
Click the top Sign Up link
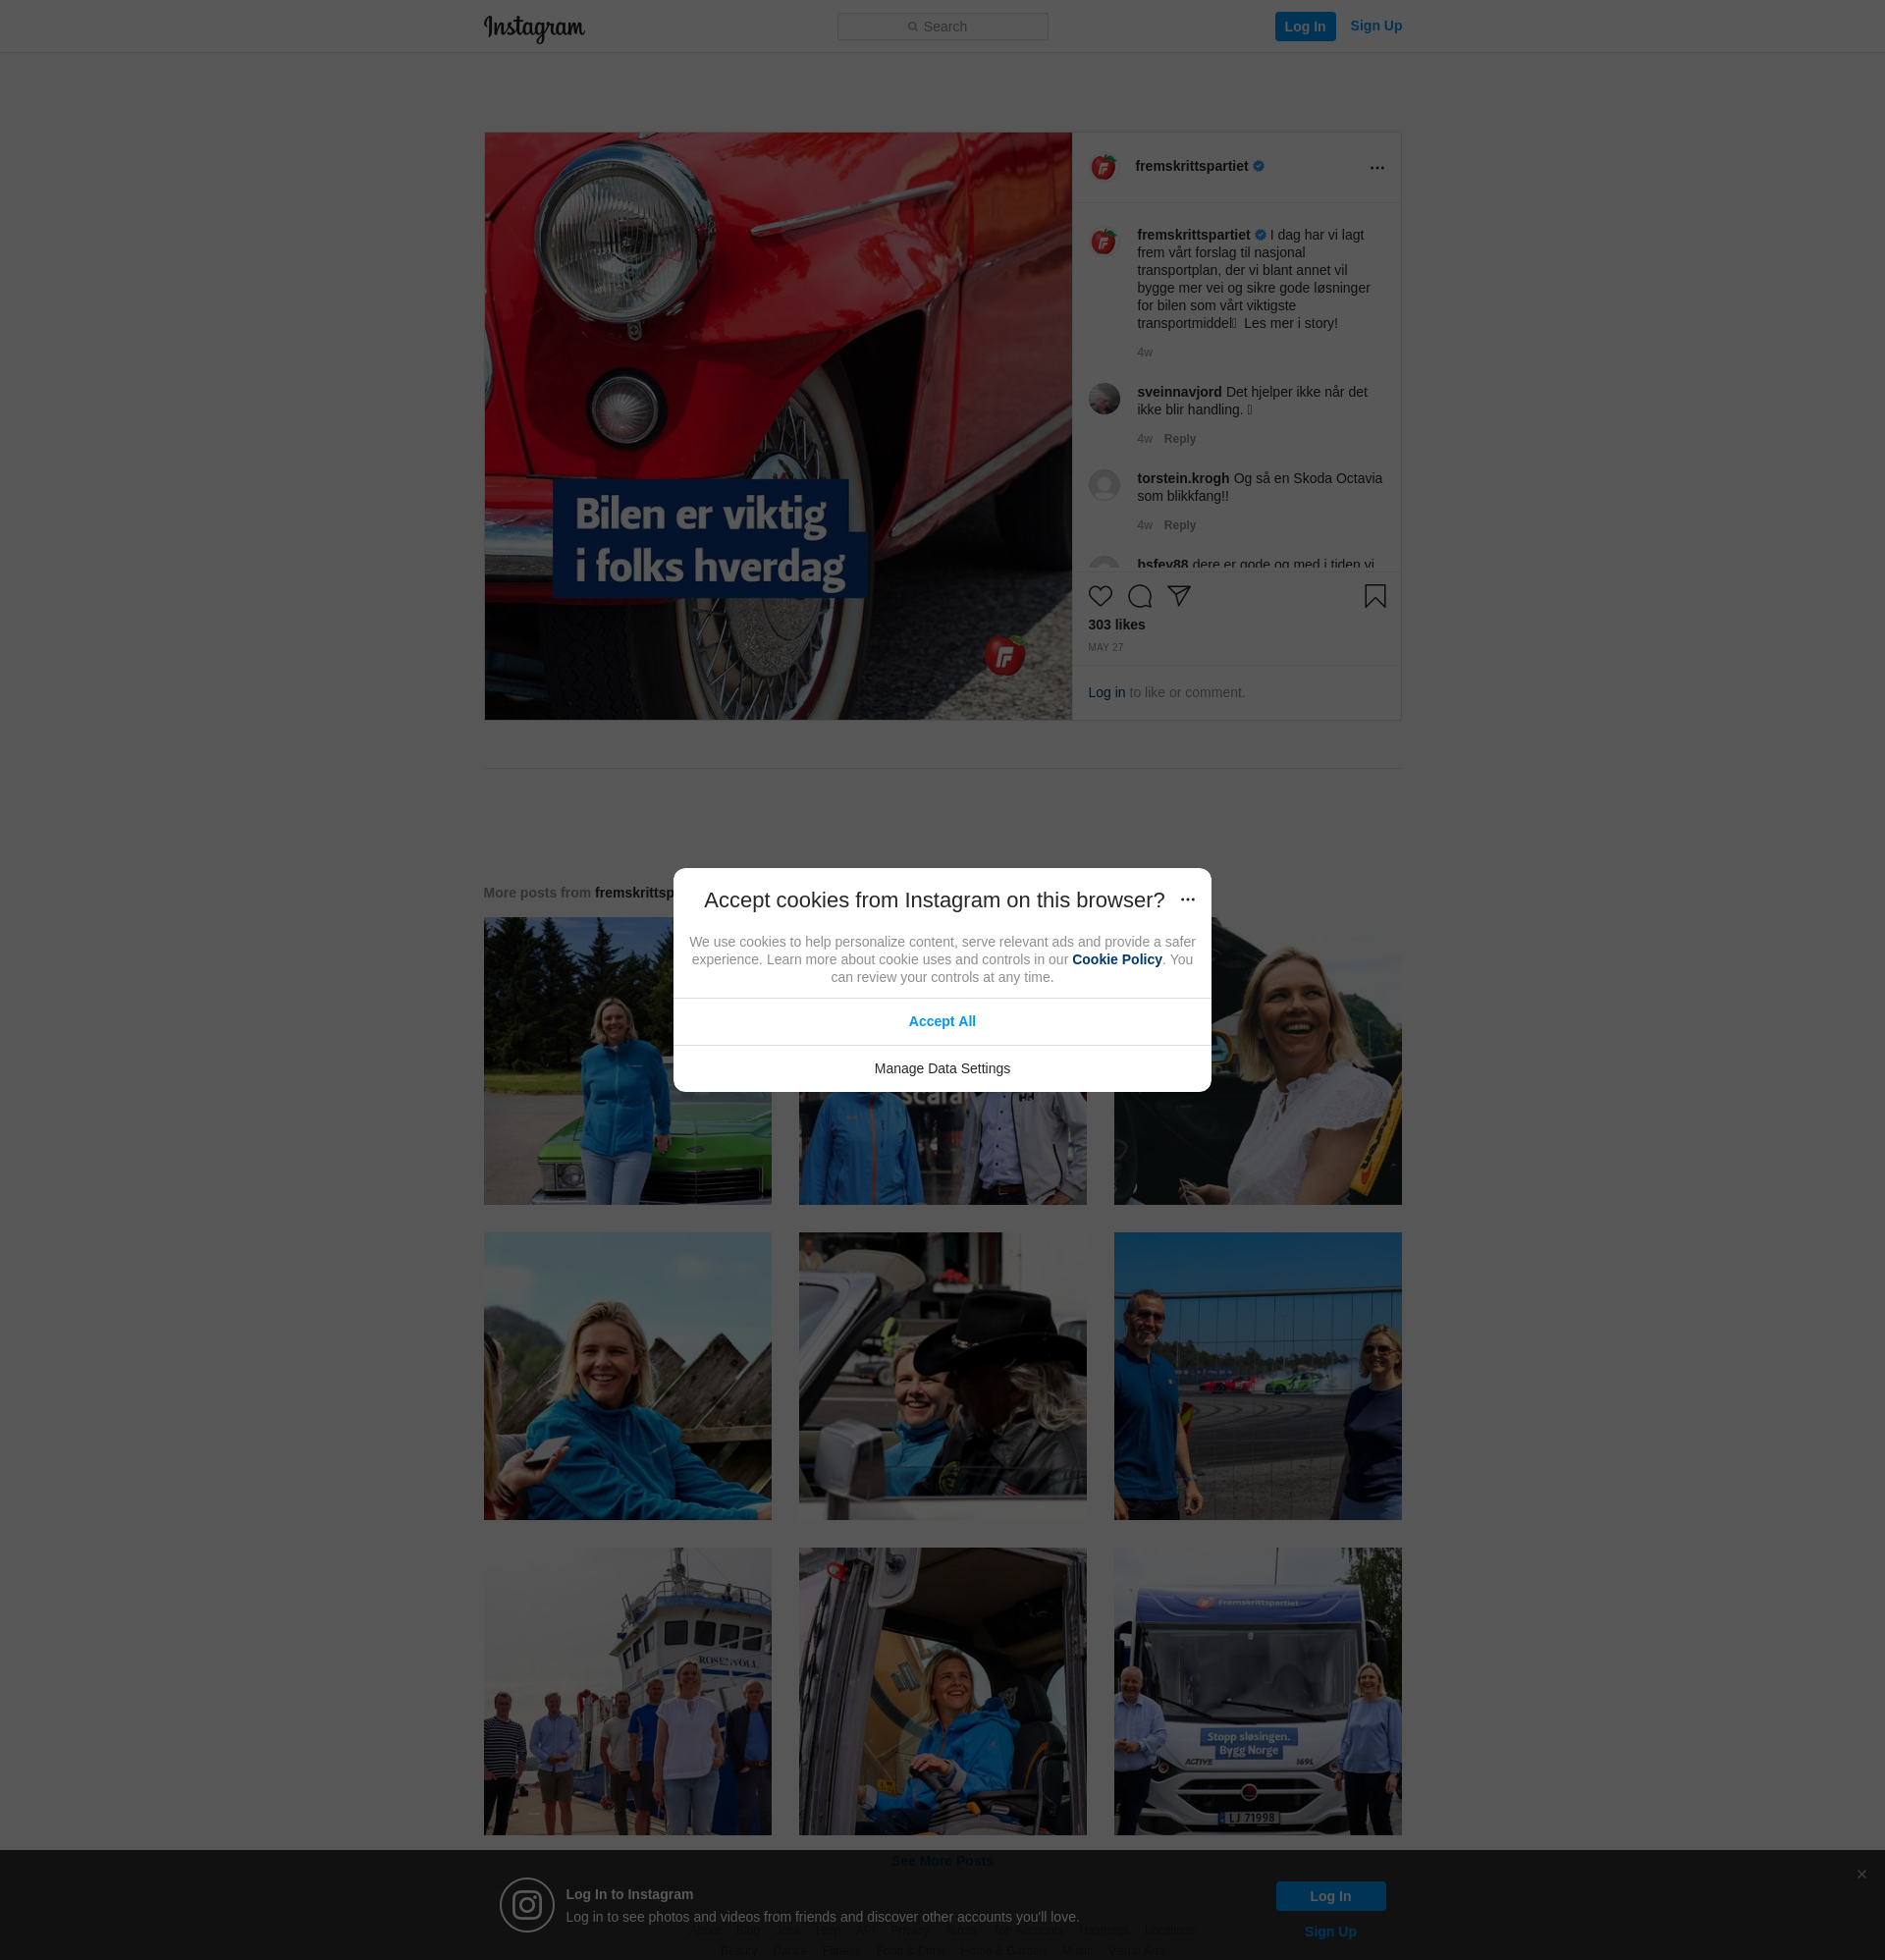1375,26
